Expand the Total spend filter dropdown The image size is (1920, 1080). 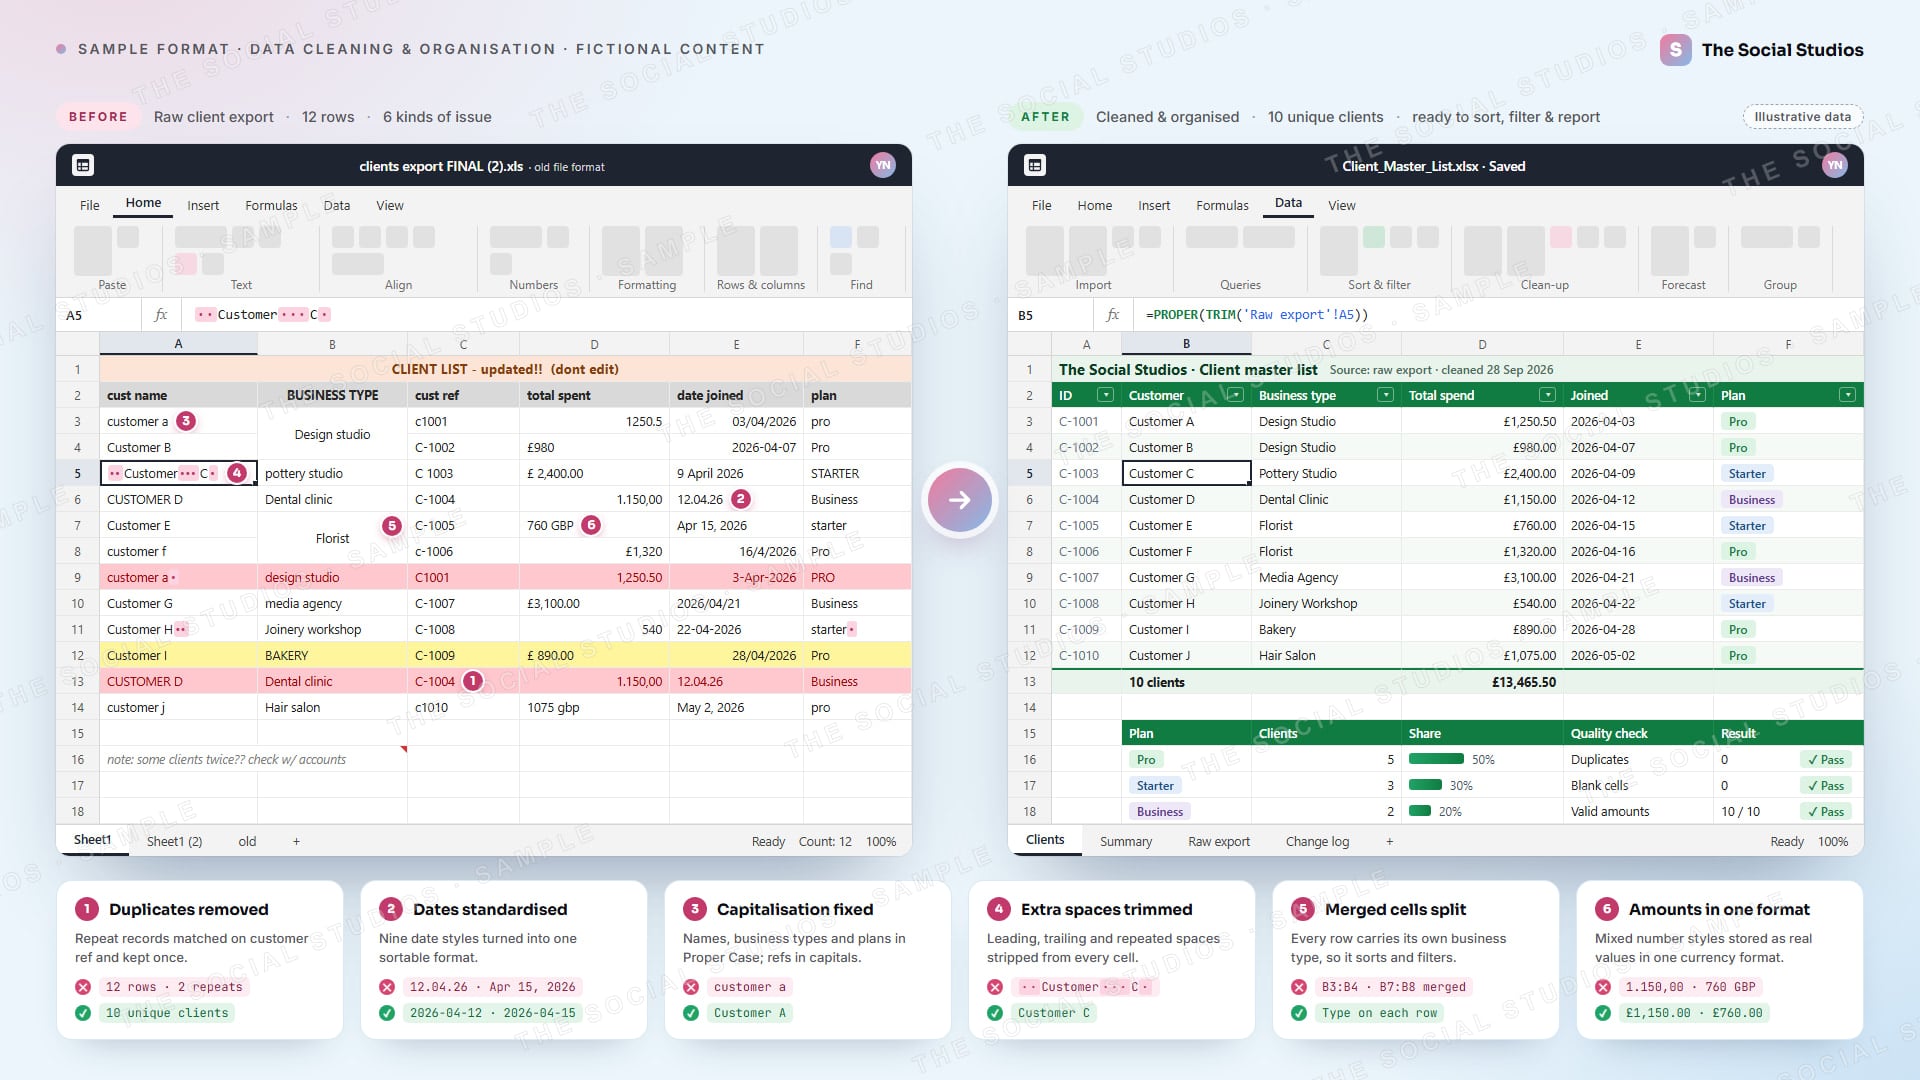pyautogui.click(x=1547, y=396)
